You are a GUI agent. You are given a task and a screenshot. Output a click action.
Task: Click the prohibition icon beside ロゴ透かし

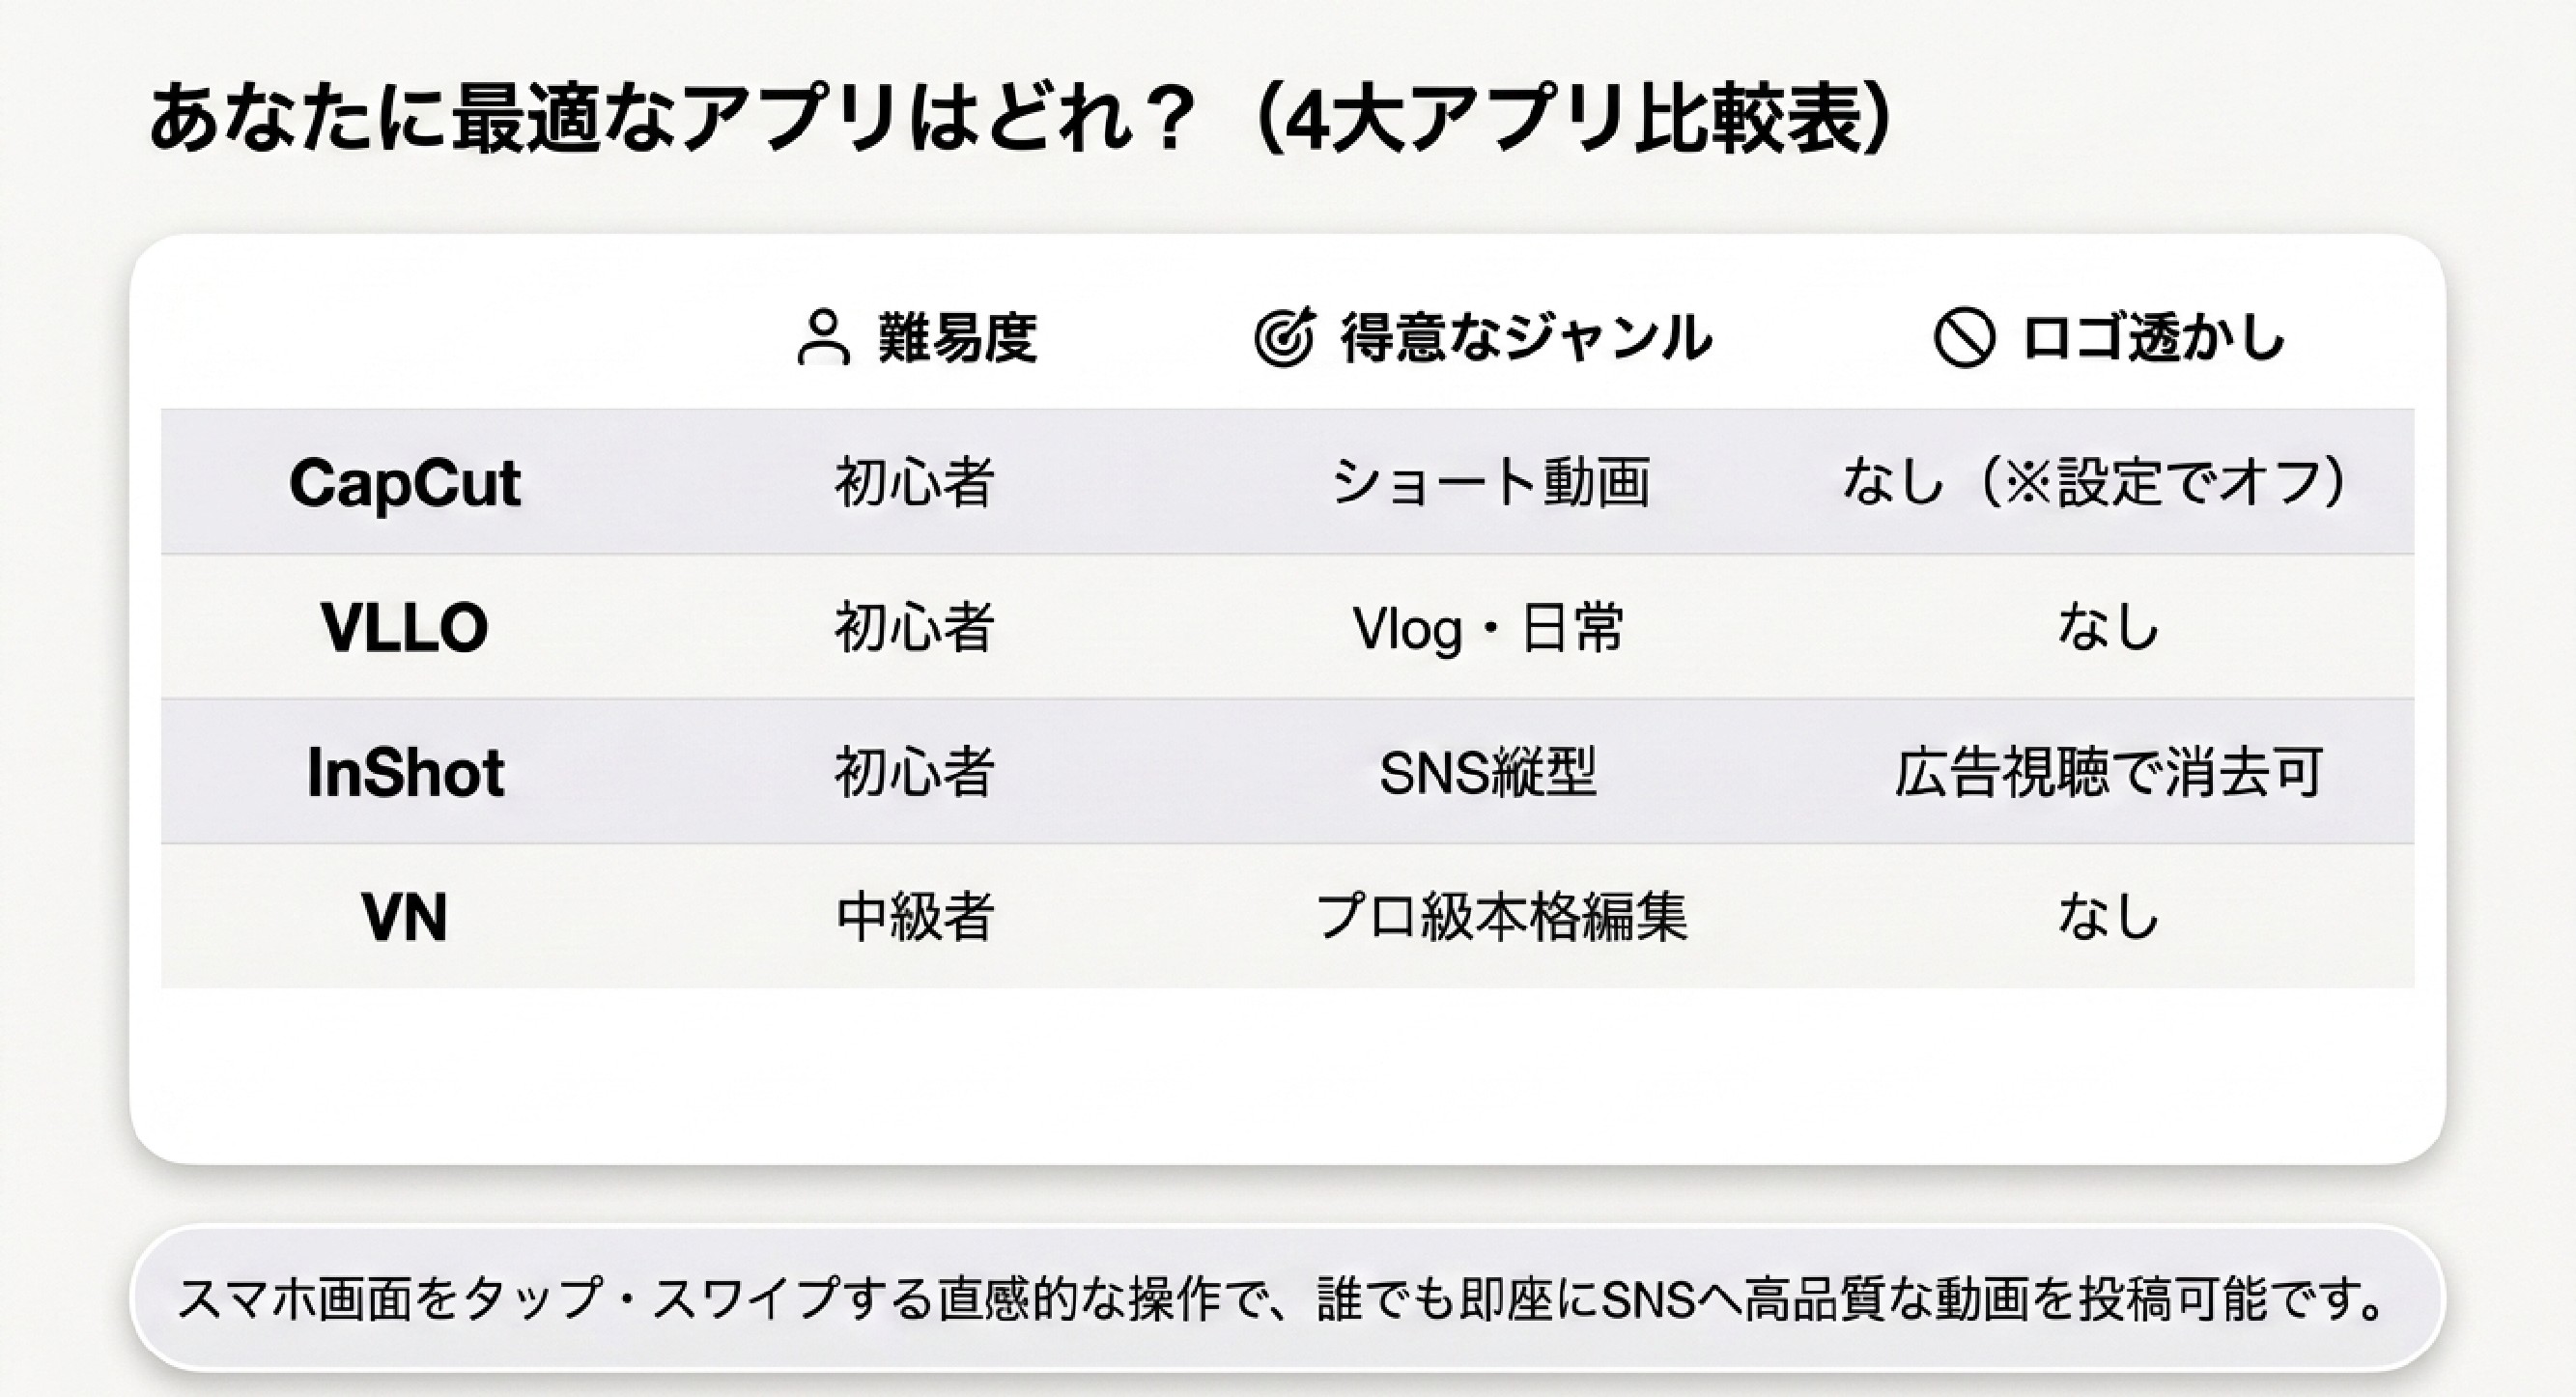point(1964,338)
